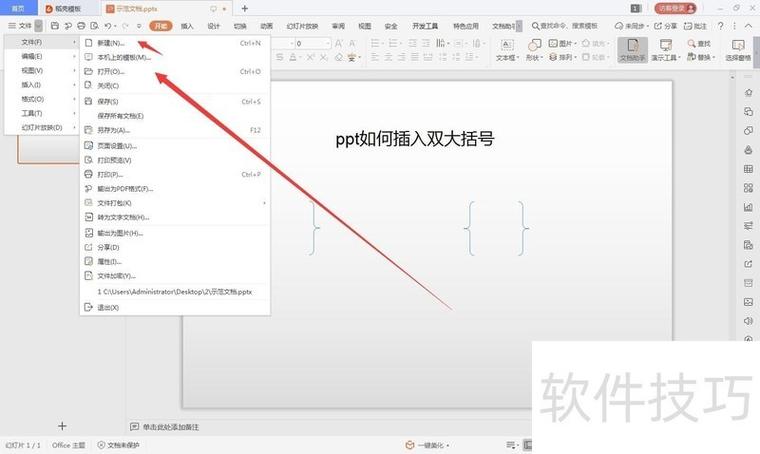Click the strikethrough S formatting icon
Image resolution: width=760 pixels, height=454 pixels.
click(280, 57)
